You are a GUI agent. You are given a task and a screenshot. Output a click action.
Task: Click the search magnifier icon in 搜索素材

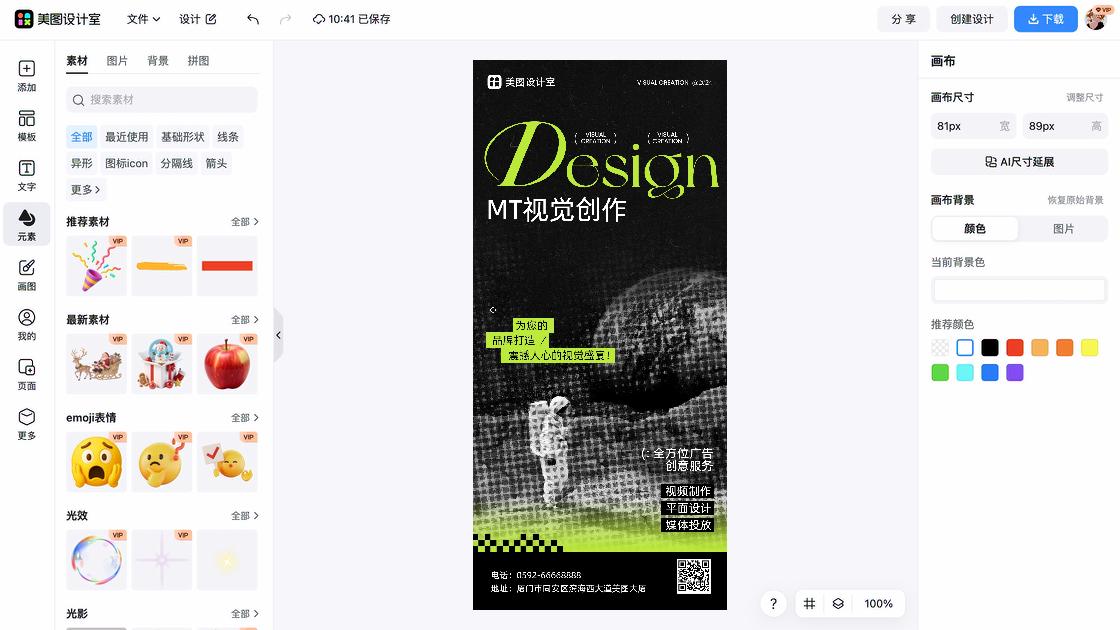(79, 100)
